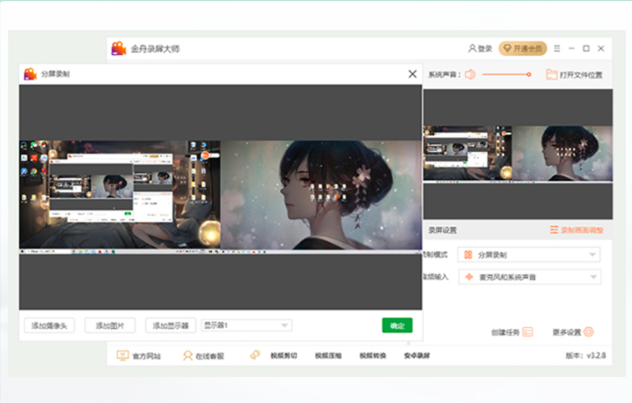Expand the 麦克风和系统声音 audio input dropdown
This screenshot has height=403, width=632.
[x=529, y=277]
